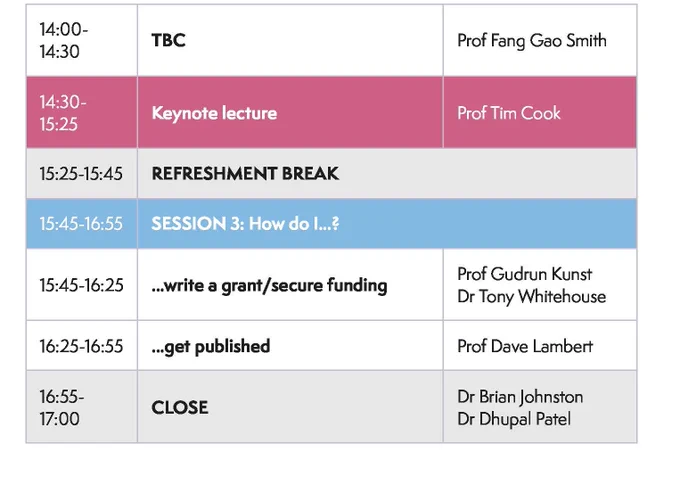
Task: Click the Prof Fang Gao Smith name
Action: 532,41
